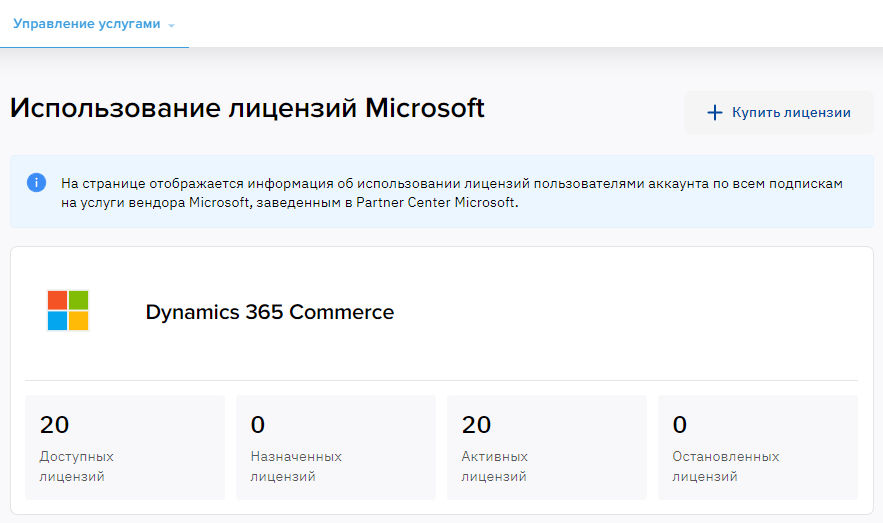
Task: Open the Активных лицензий tile showing 20
Action: click(547, 448)
